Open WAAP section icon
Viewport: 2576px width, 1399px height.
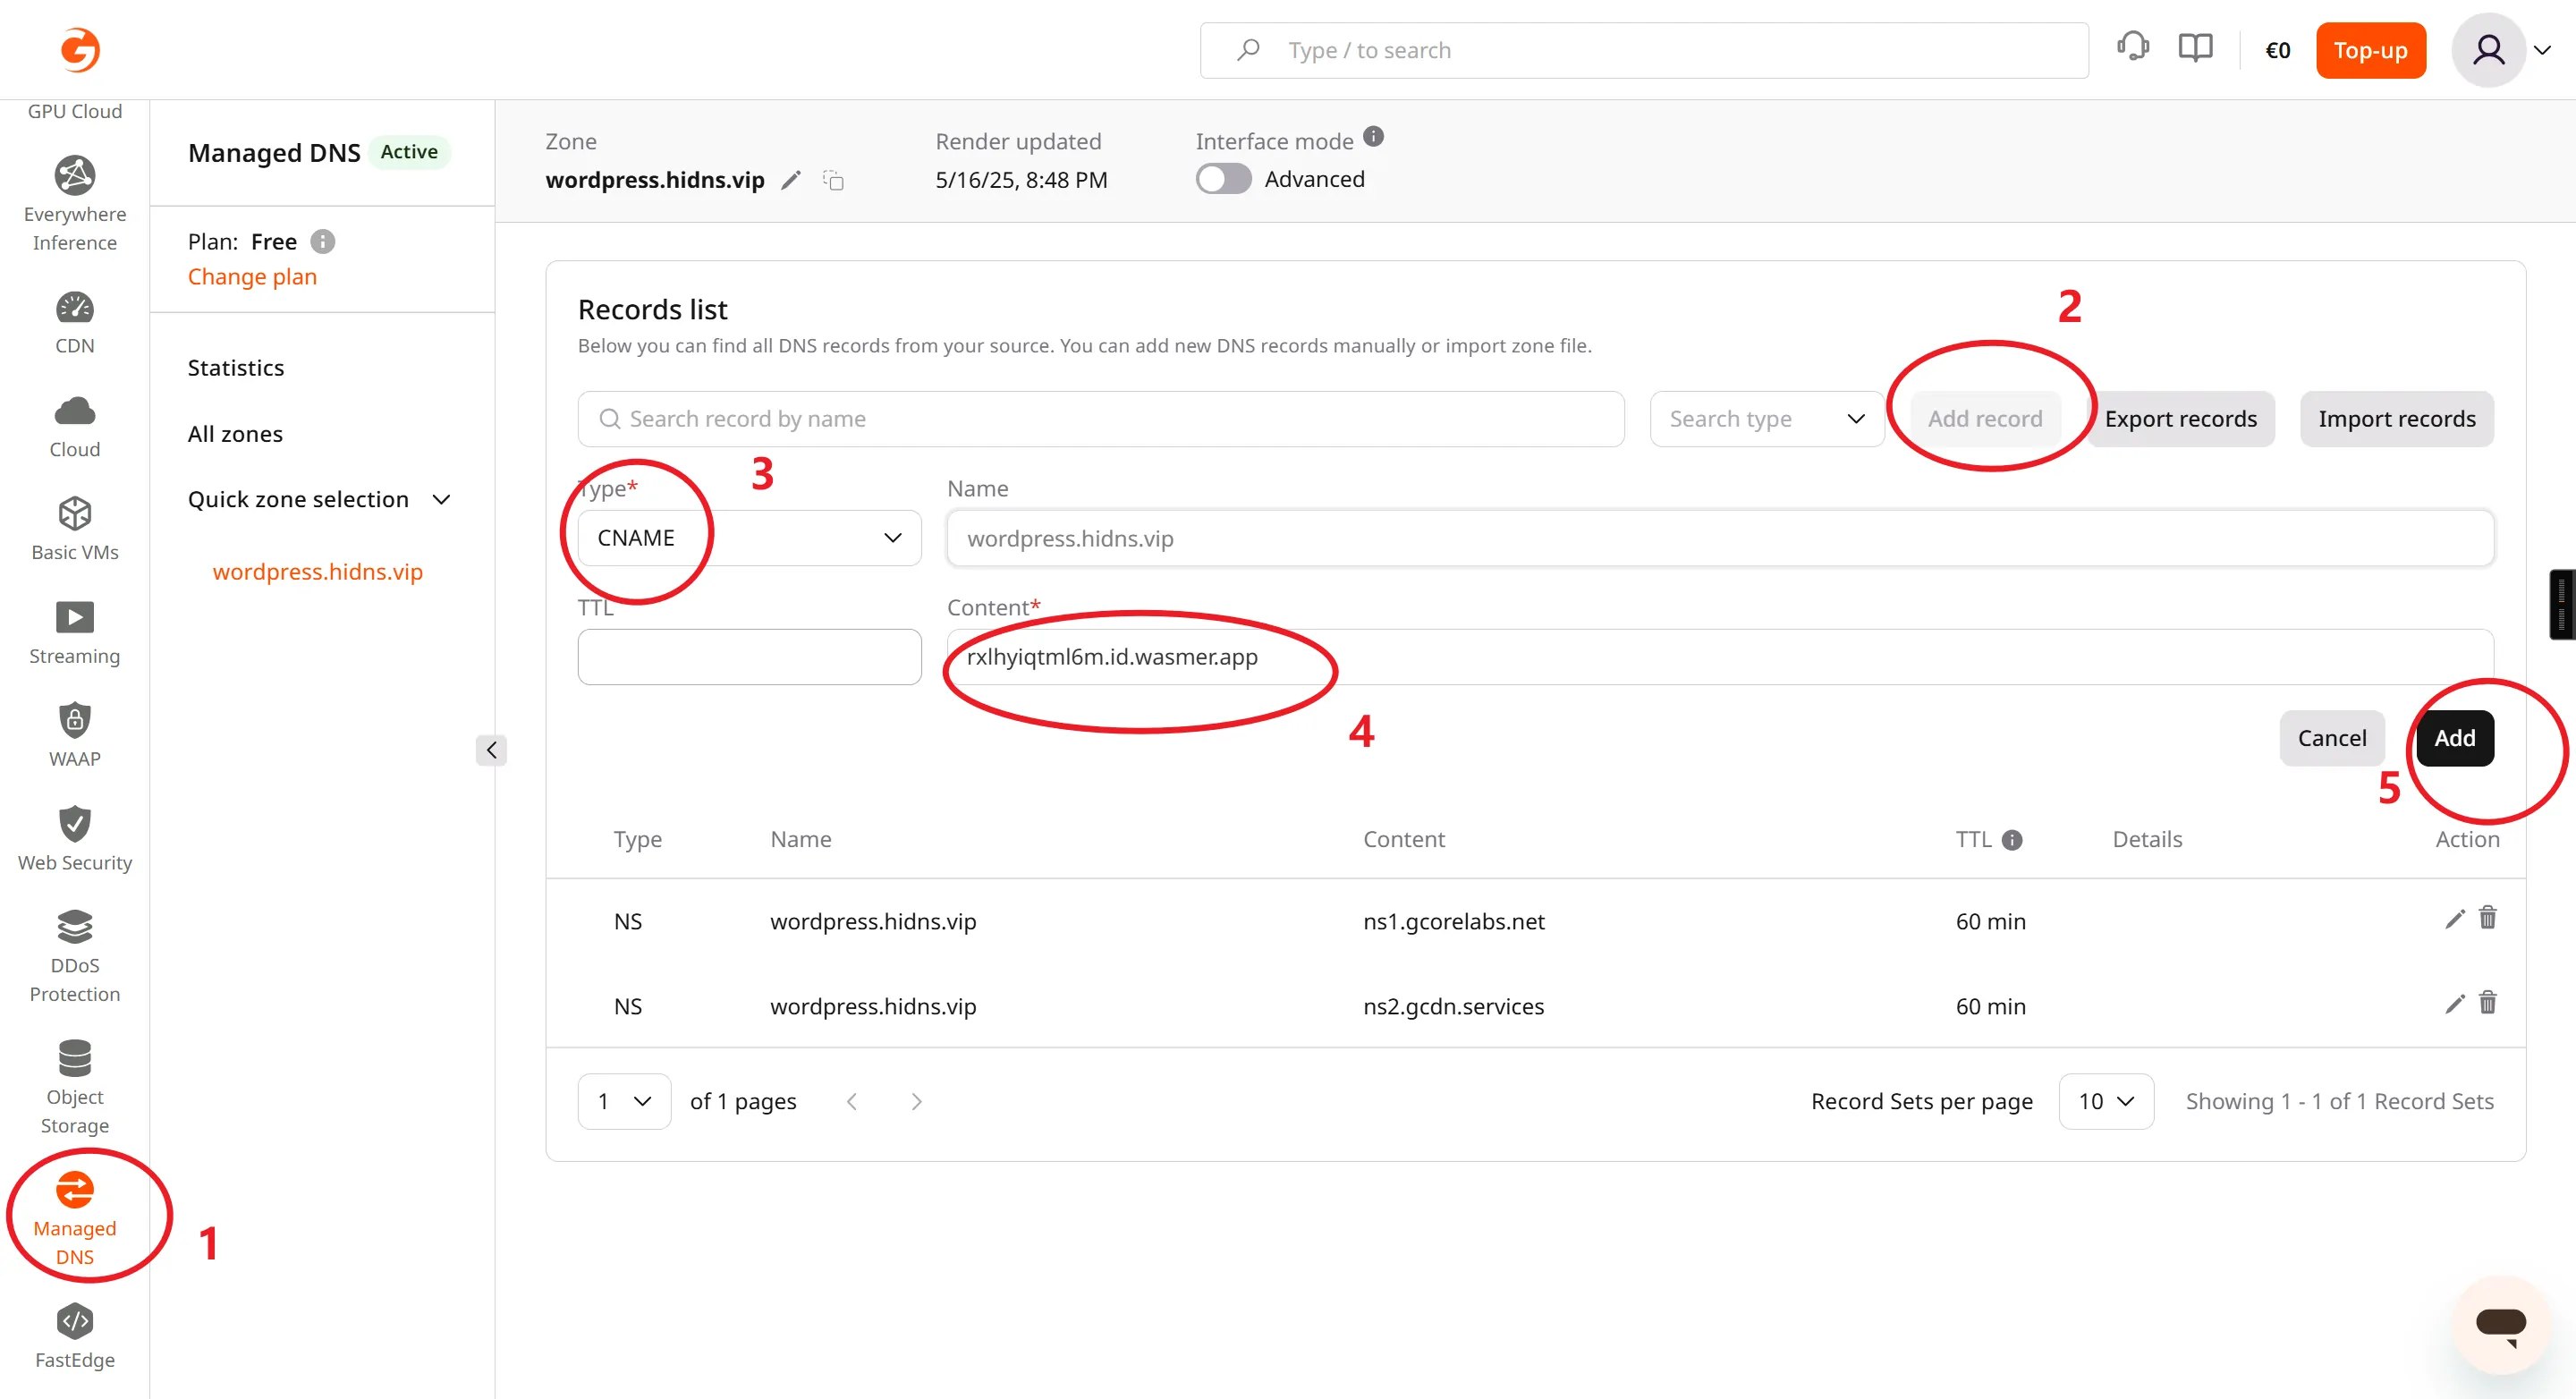75,720
